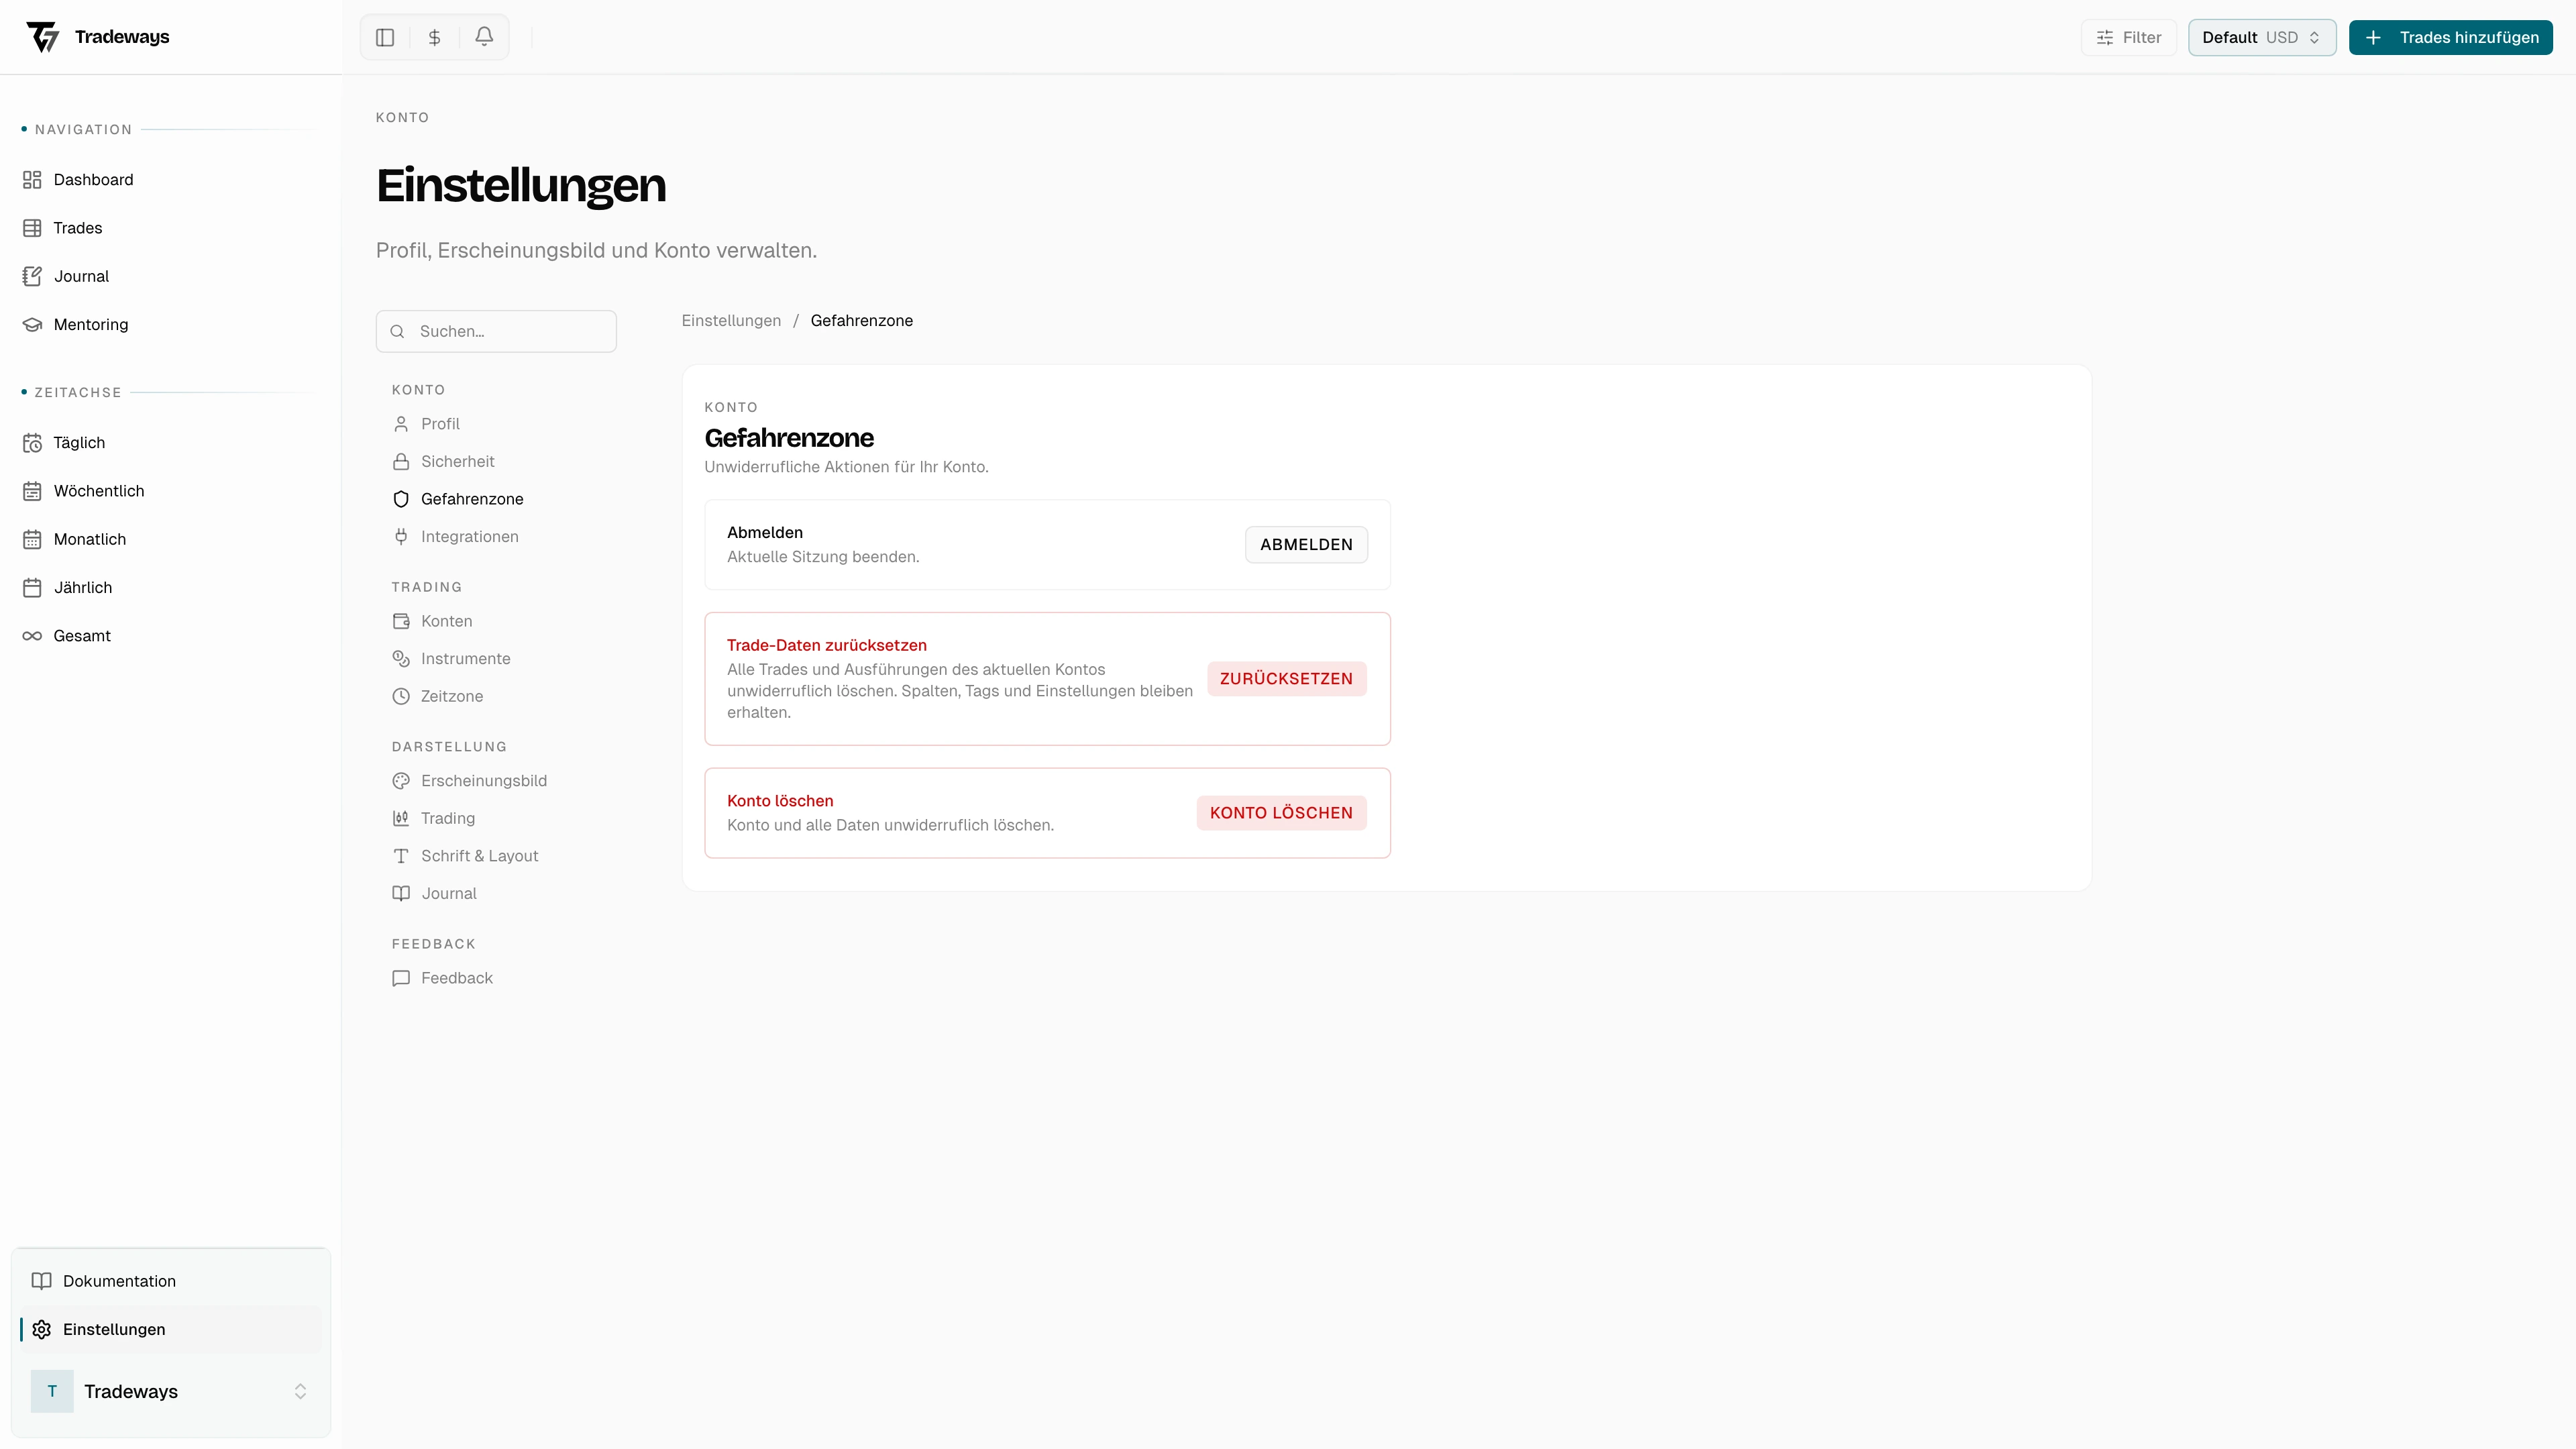The height and width of the screenshot is (1449, 2576).
Task: Switch to Sicherheit settings section
Action: click(x=457, y=461)
